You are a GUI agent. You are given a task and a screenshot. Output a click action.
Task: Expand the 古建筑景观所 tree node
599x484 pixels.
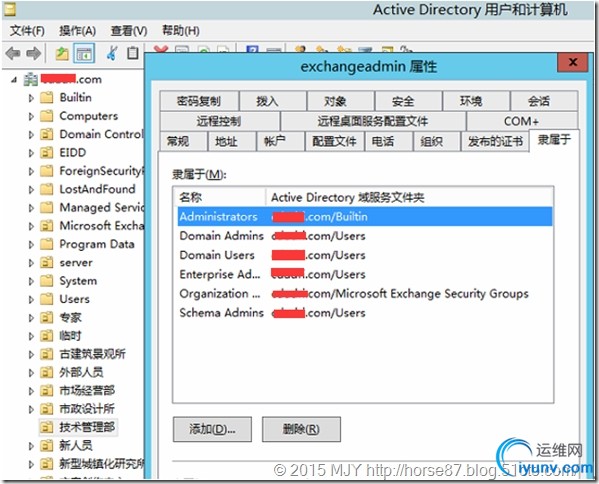[x=31, y=355]
